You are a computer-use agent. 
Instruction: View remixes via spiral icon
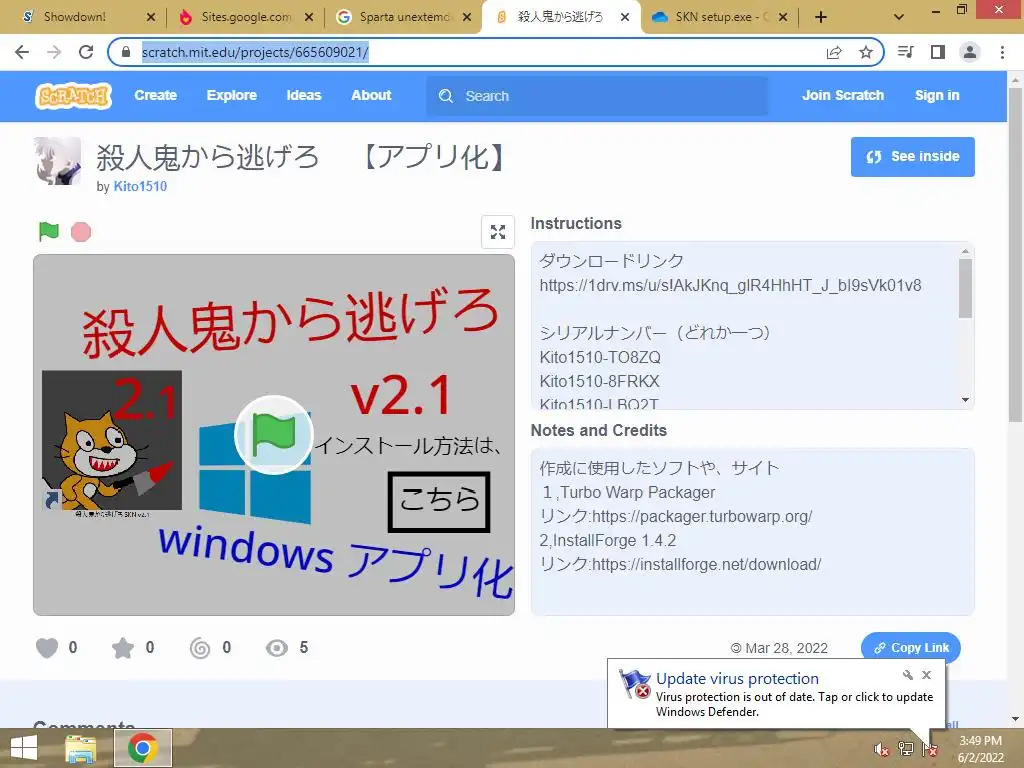tap(200, 648)
